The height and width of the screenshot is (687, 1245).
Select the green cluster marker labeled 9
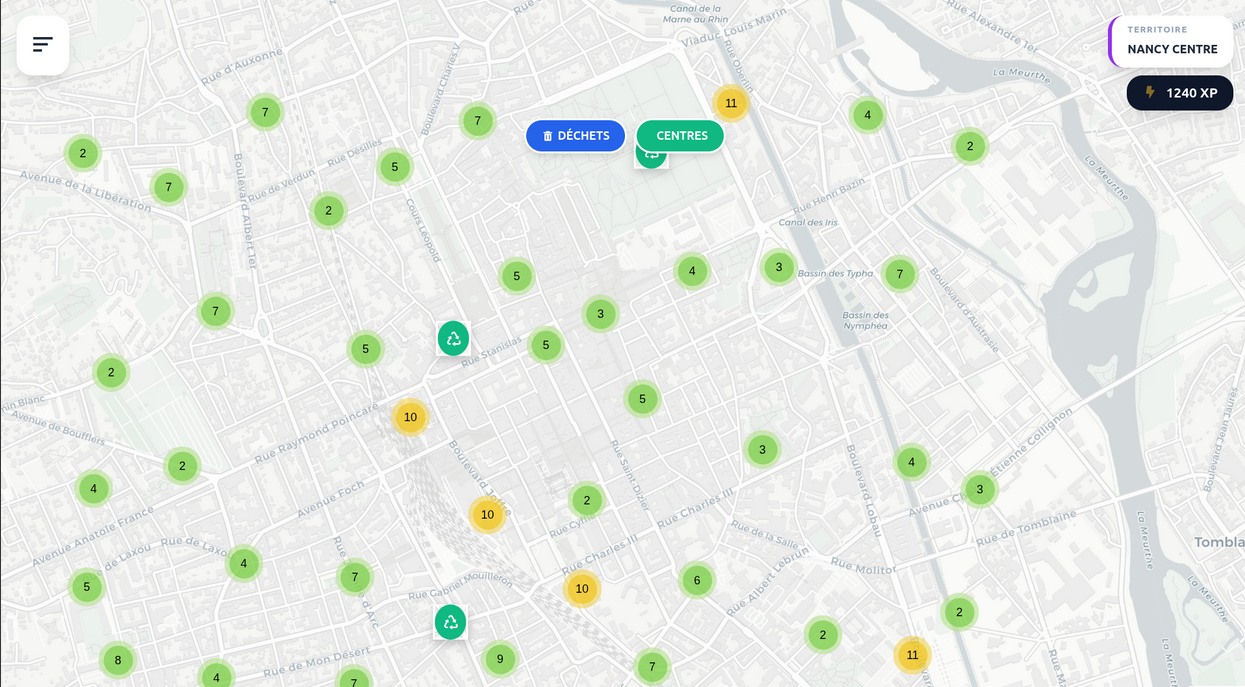500,659
